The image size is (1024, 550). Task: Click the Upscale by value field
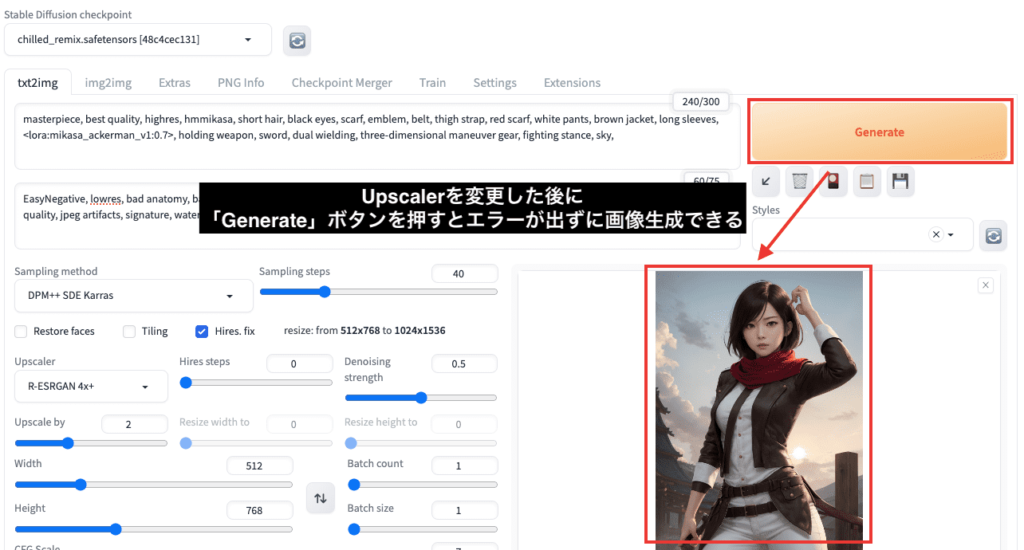coord(135,425)
